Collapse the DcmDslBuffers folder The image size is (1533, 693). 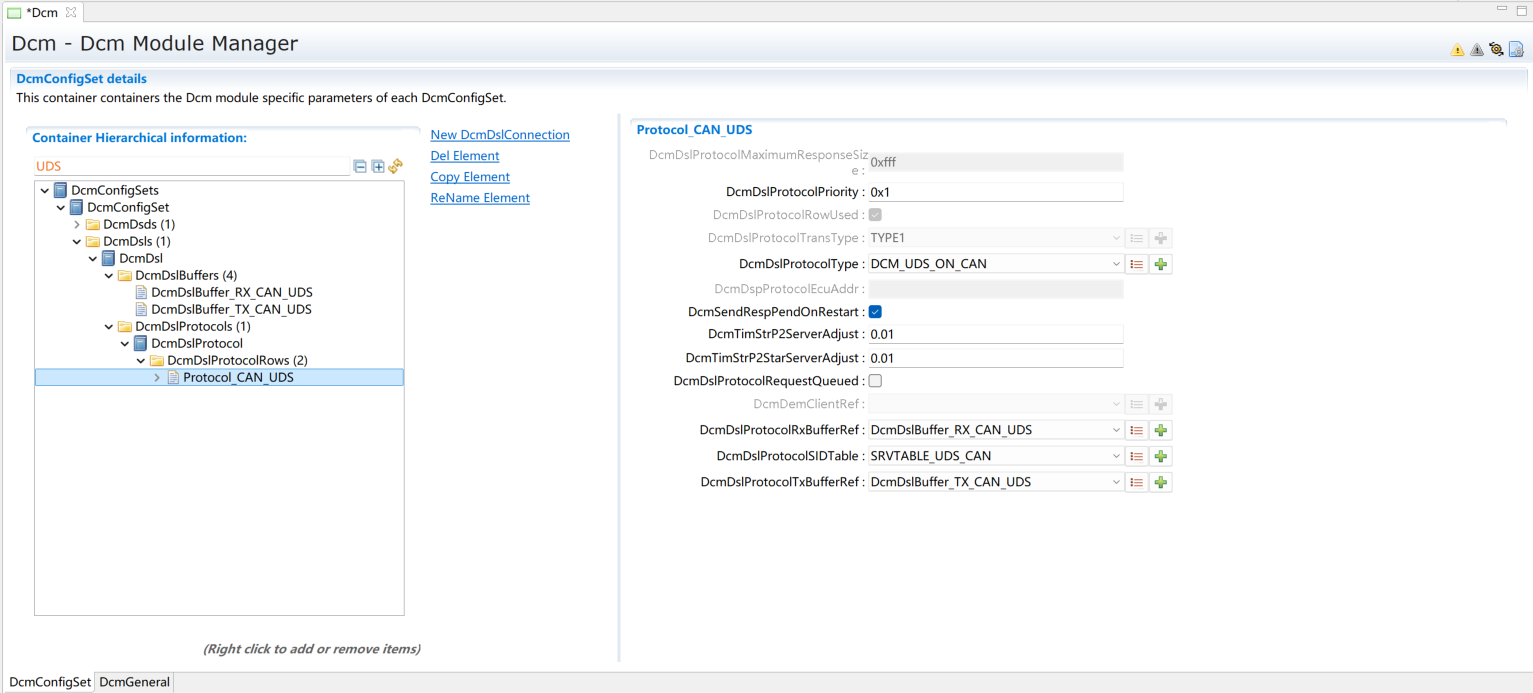pos(109,275)
